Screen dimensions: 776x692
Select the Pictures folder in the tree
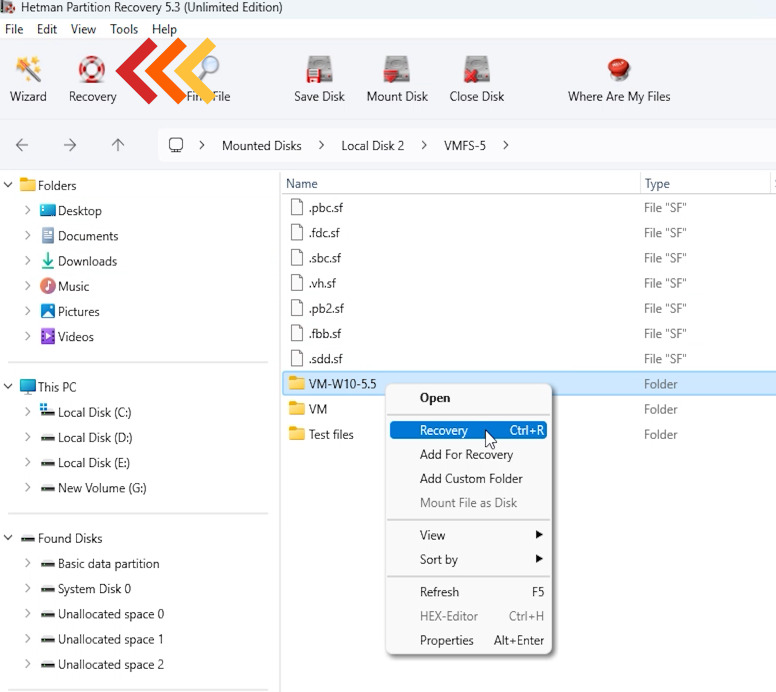tap(78, 312)
